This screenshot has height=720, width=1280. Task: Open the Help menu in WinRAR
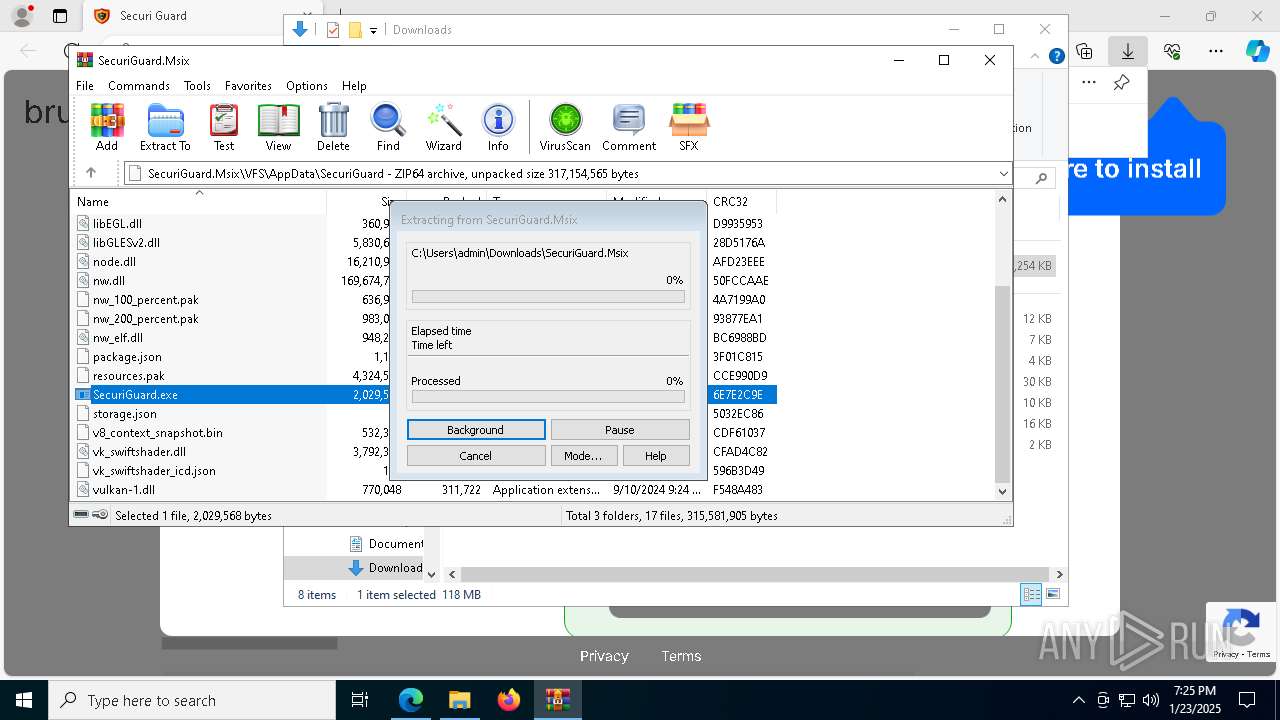(354, 86)
